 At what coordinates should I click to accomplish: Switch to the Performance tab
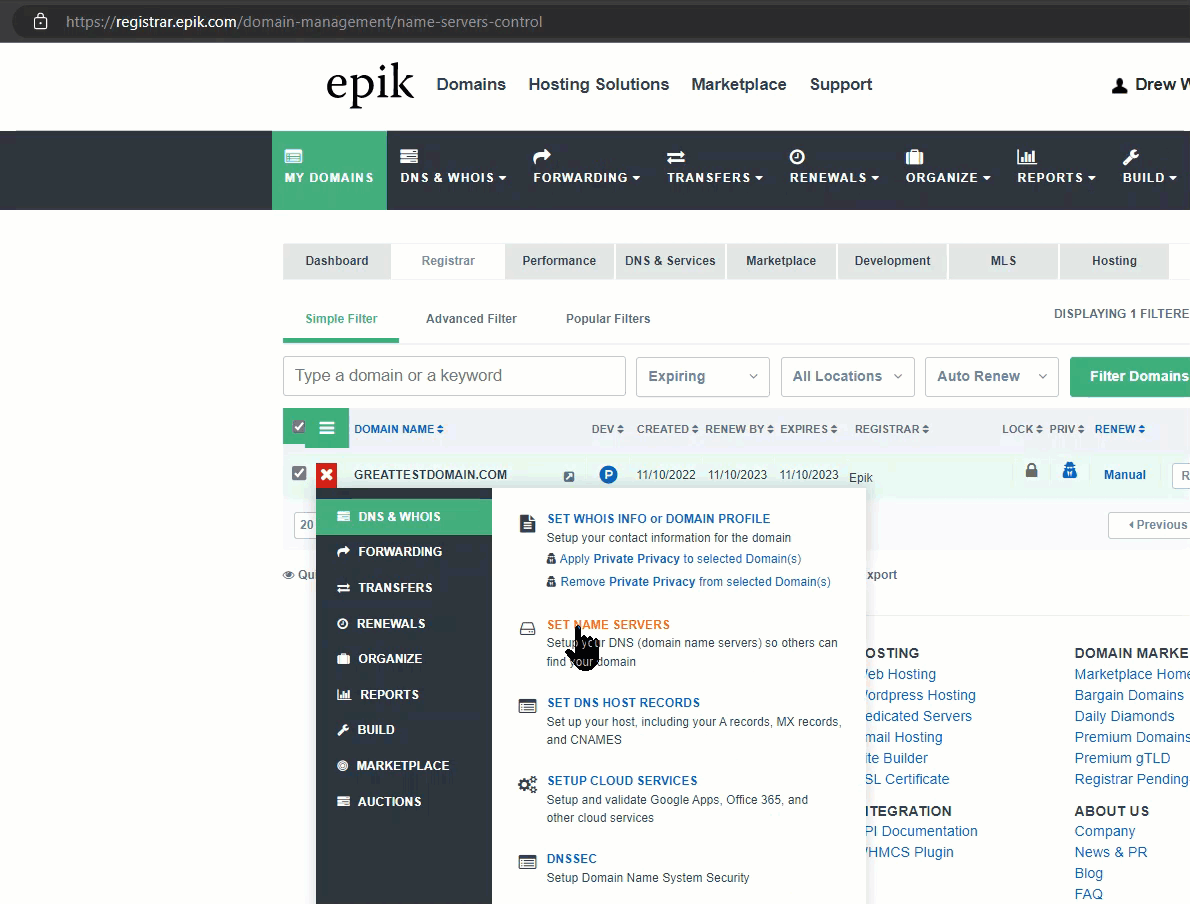coord(559,261)
